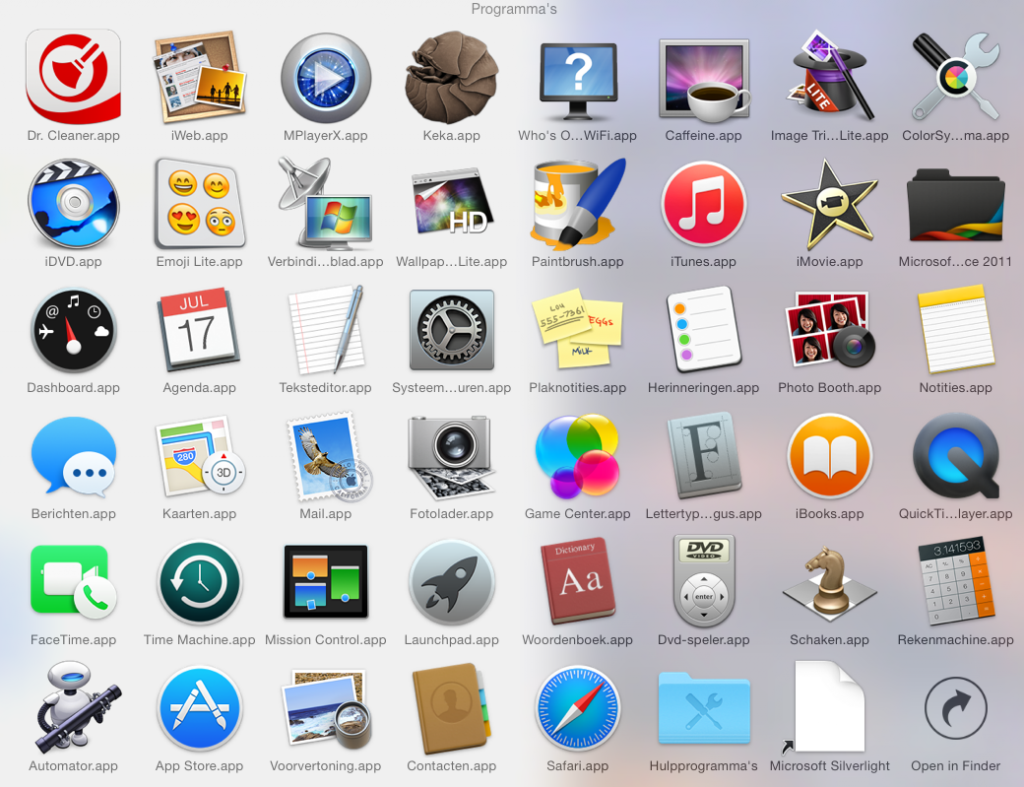Launch Wallpaper HD Lite app
Screen dimensions: 1024x787
click(x=451, y=204)
